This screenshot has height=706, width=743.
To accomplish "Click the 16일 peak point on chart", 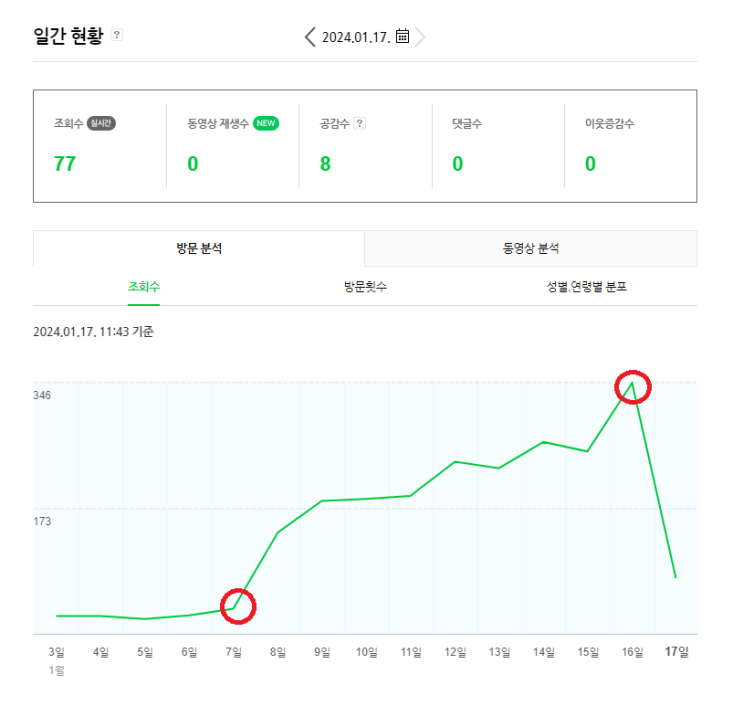I will pos(632,383).
